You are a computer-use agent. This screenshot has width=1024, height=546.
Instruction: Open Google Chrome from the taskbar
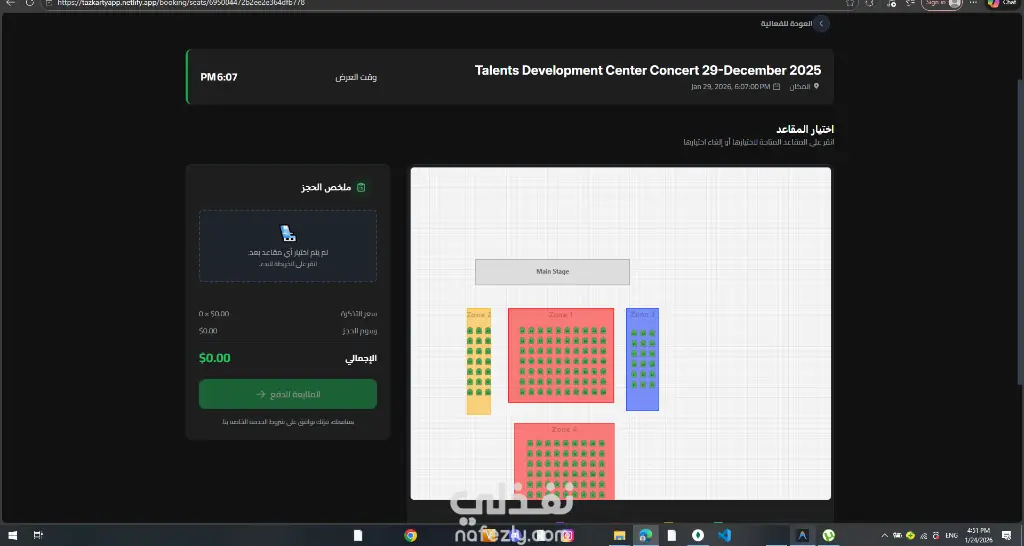(x=410, y=536)
